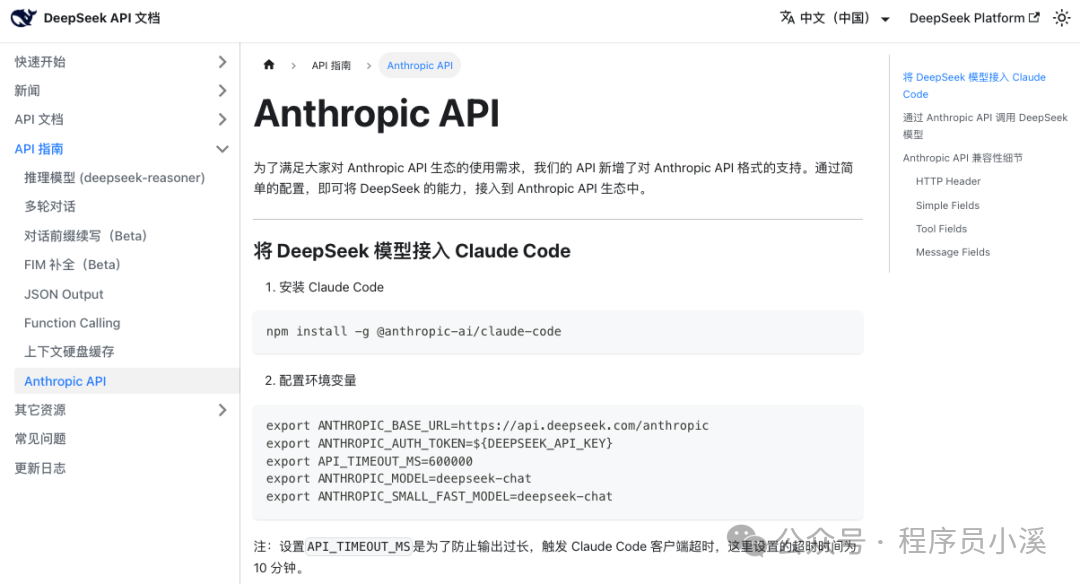Expand the 其它资源 section chevron
1080x584 pixels.
pos(222,410)
